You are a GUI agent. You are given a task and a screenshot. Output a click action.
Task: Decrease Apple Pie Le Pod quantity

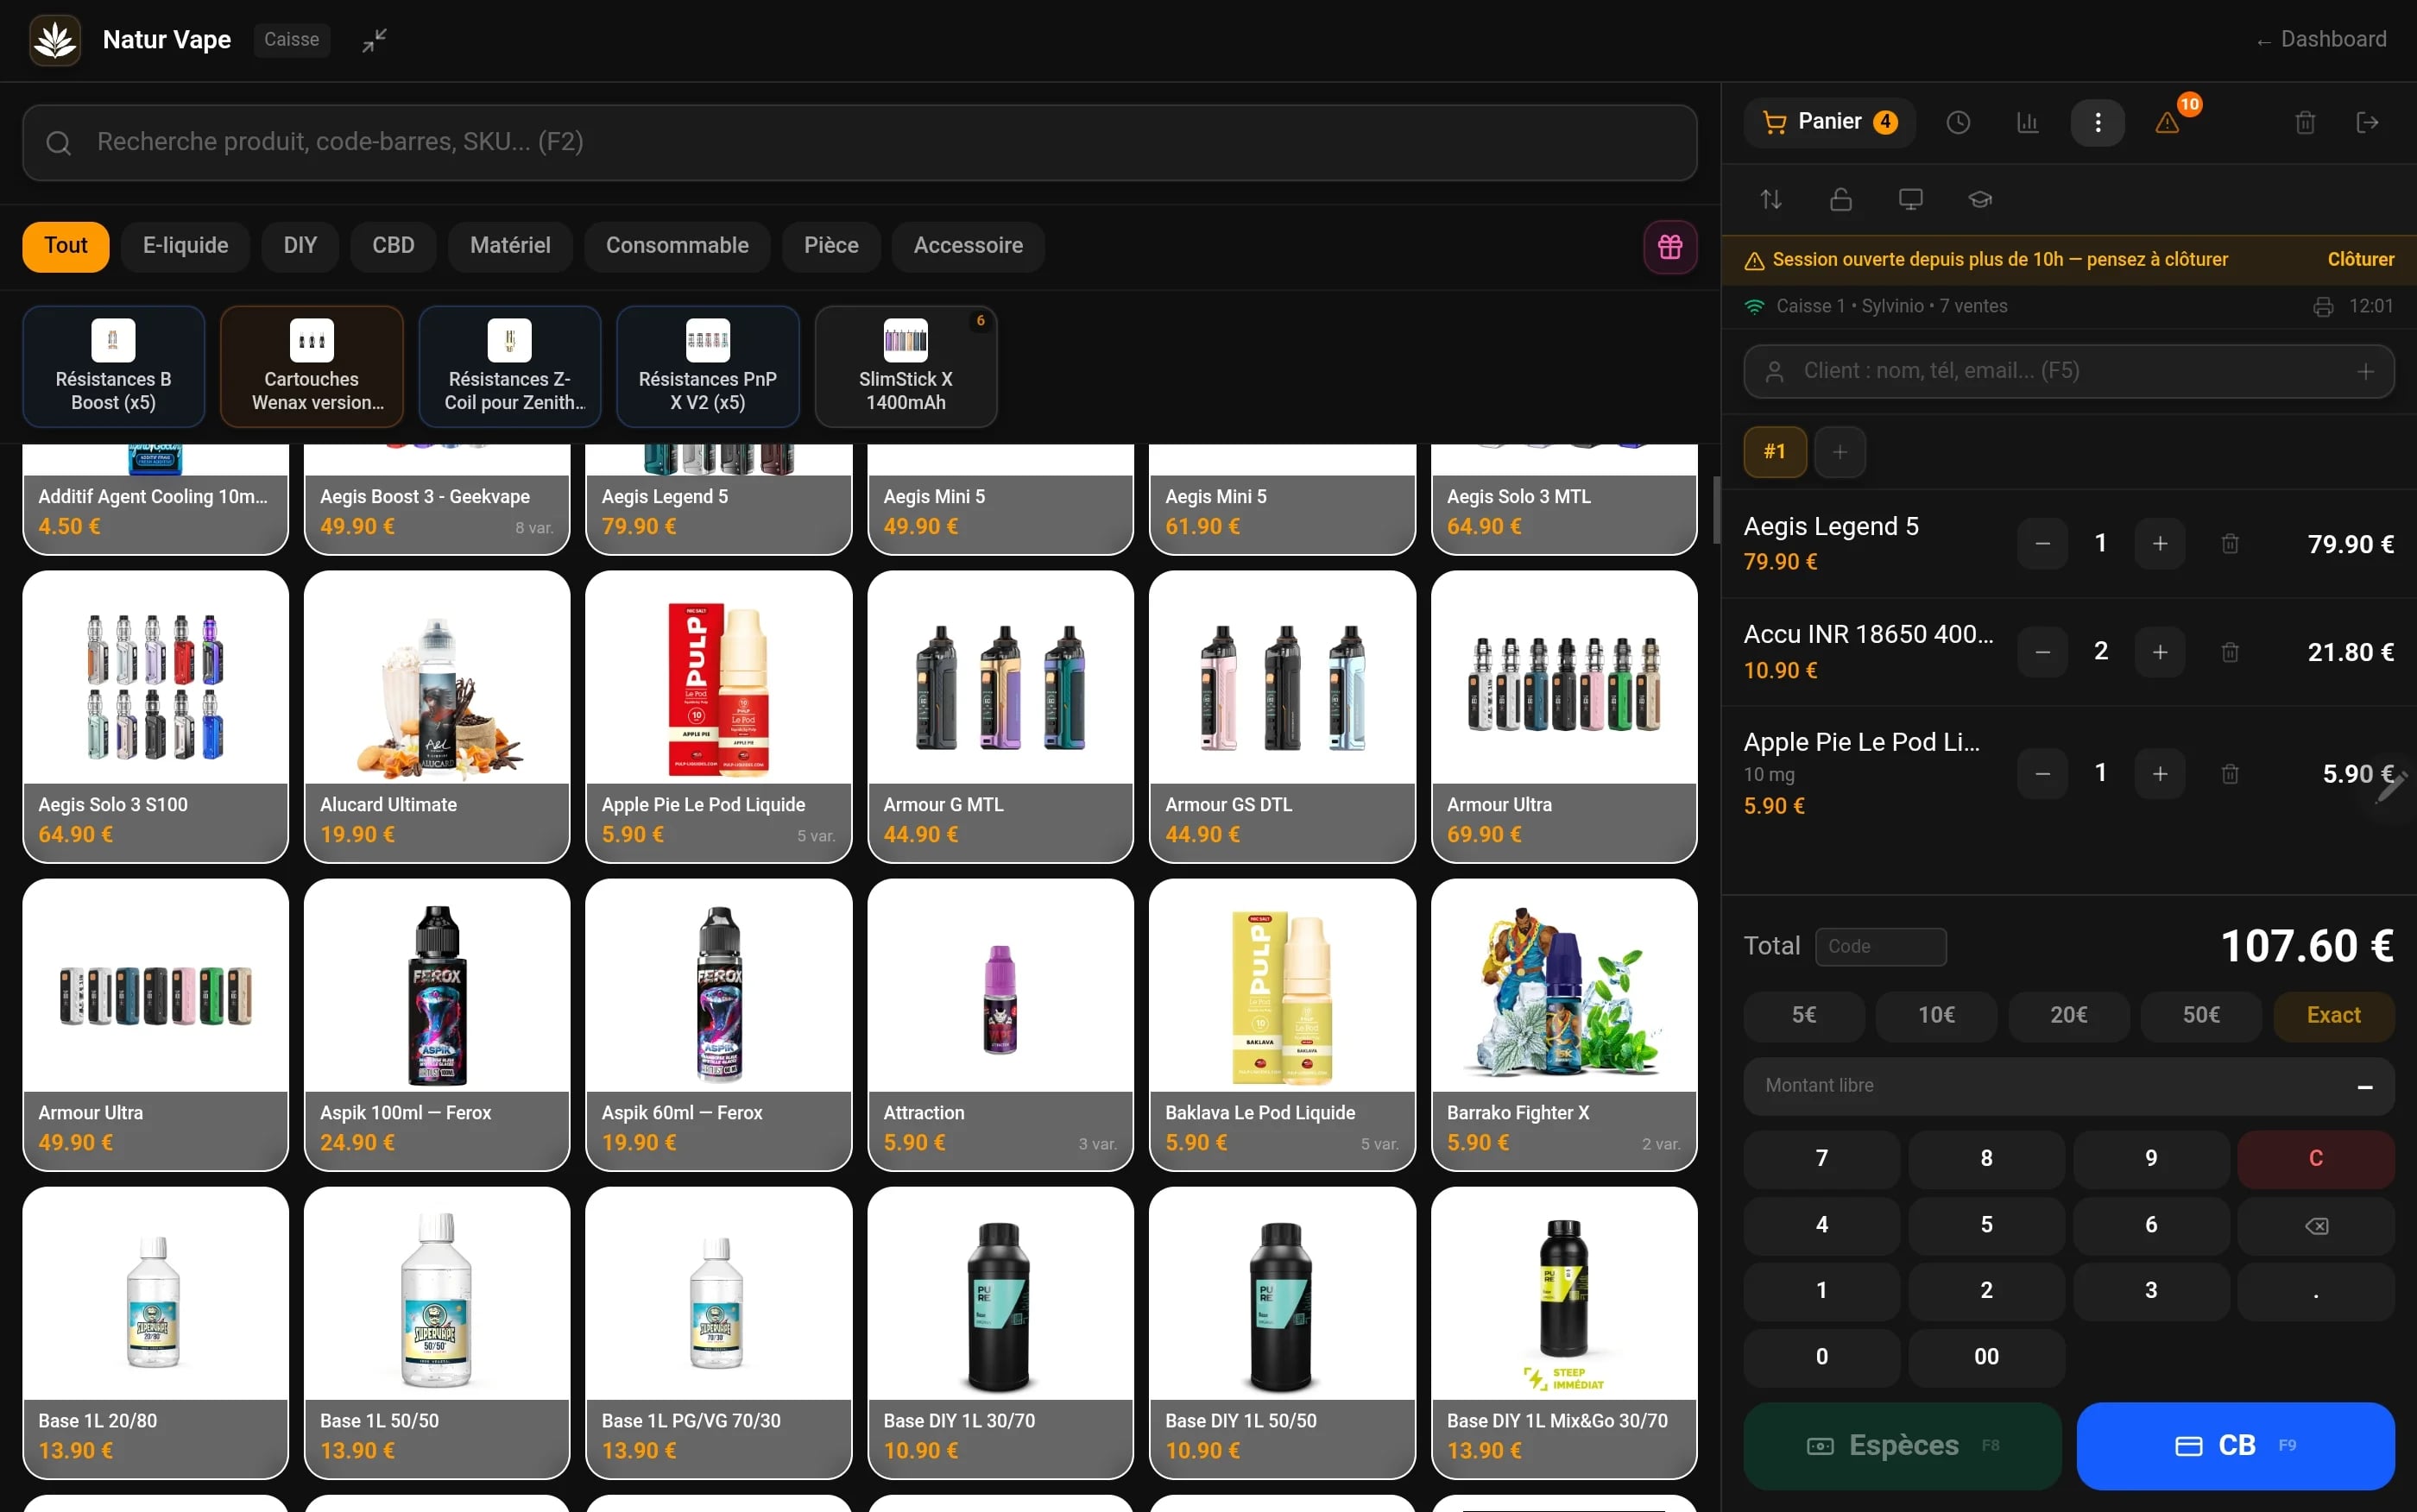click(x=2042, y=773)
